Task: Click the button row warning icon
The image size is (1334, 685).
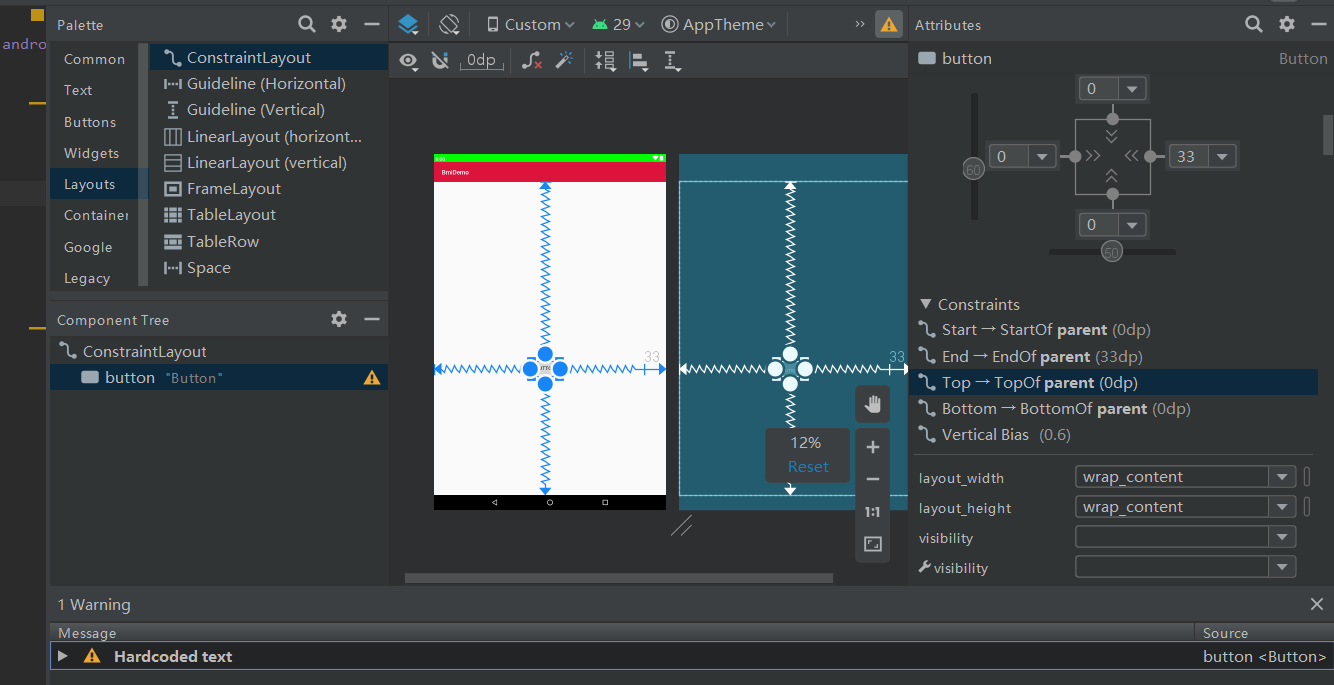Action: 372,378
